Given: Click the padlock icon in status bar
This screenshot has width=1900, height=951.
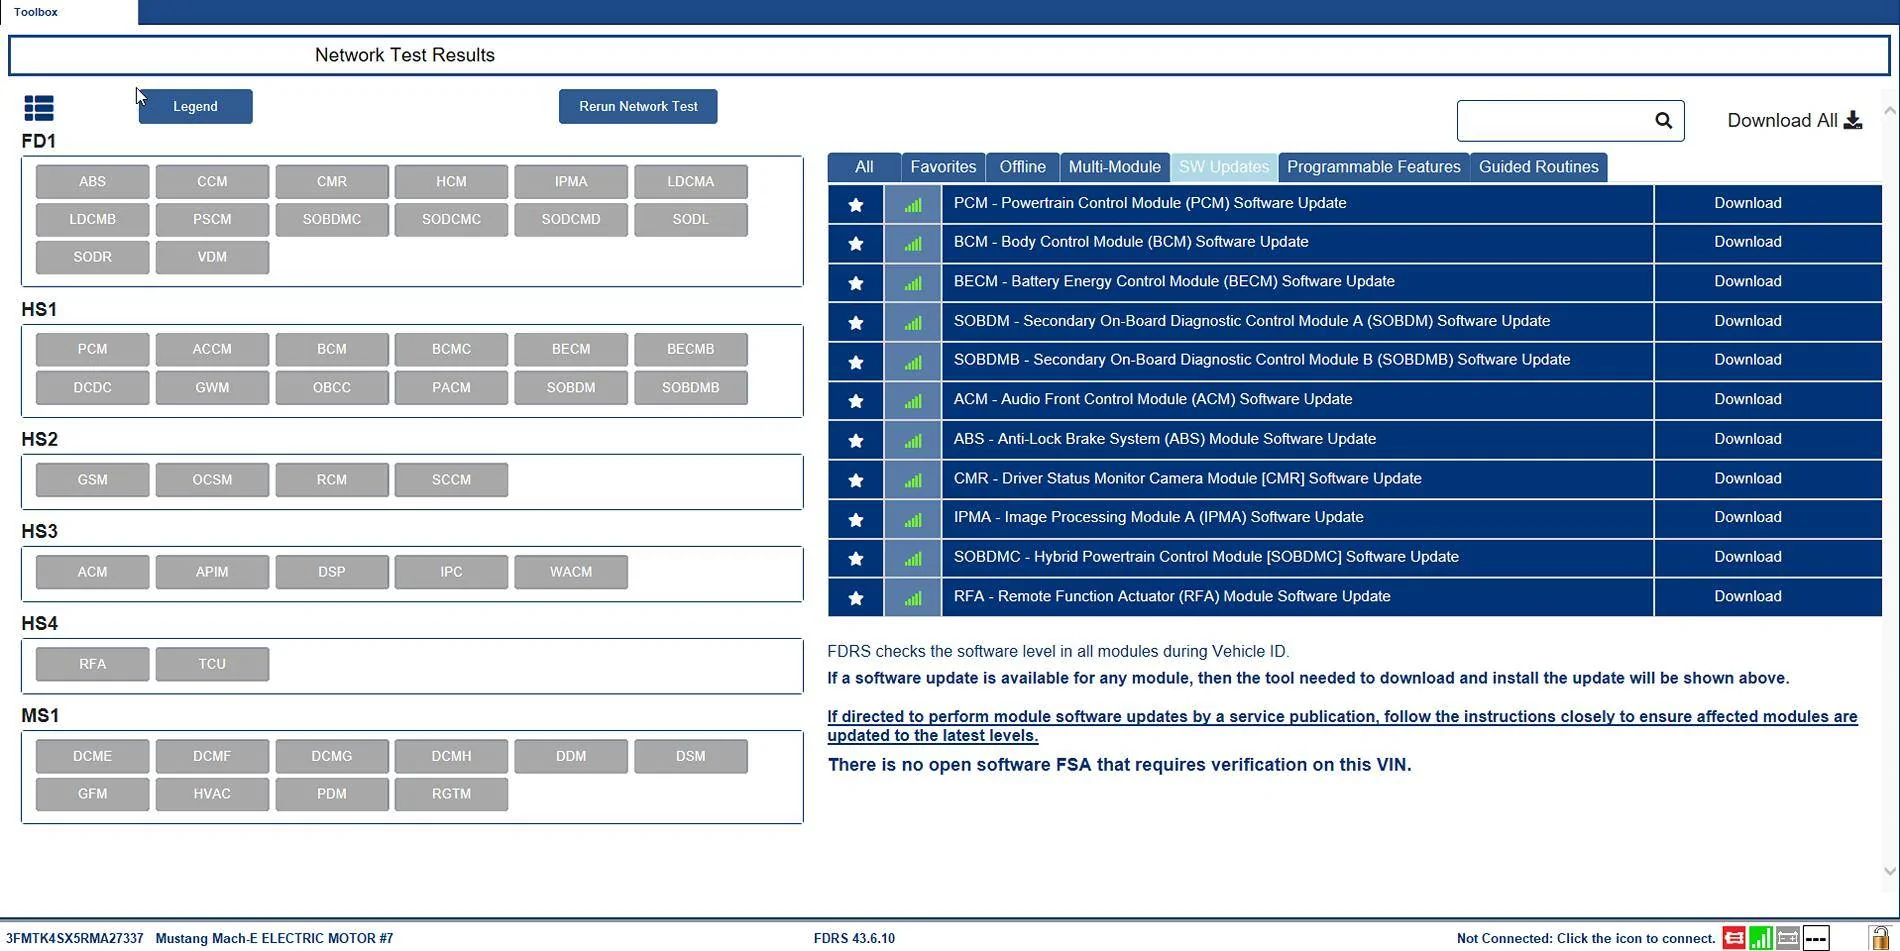Looking at the screenshot, I should [x=1879, y=938].
